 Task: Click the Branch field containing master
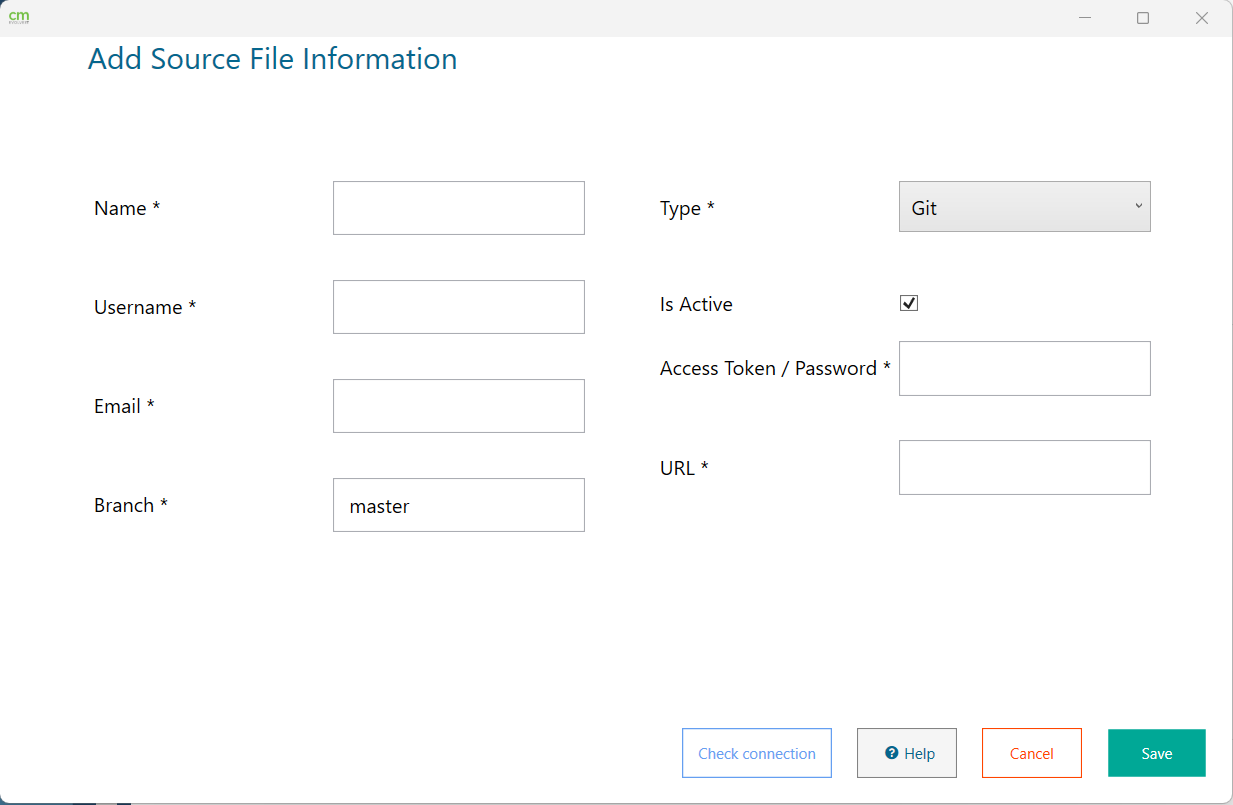(458, 505)
